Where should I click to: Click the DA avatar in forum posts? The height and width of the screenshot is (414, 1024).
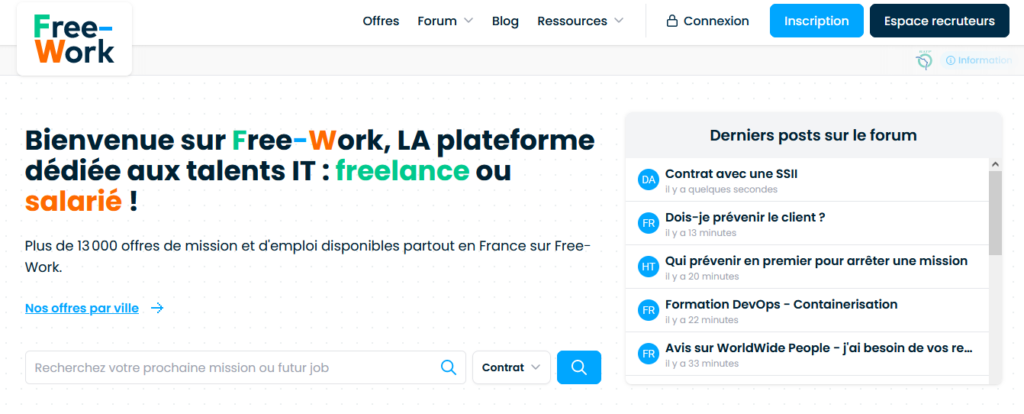648,180
